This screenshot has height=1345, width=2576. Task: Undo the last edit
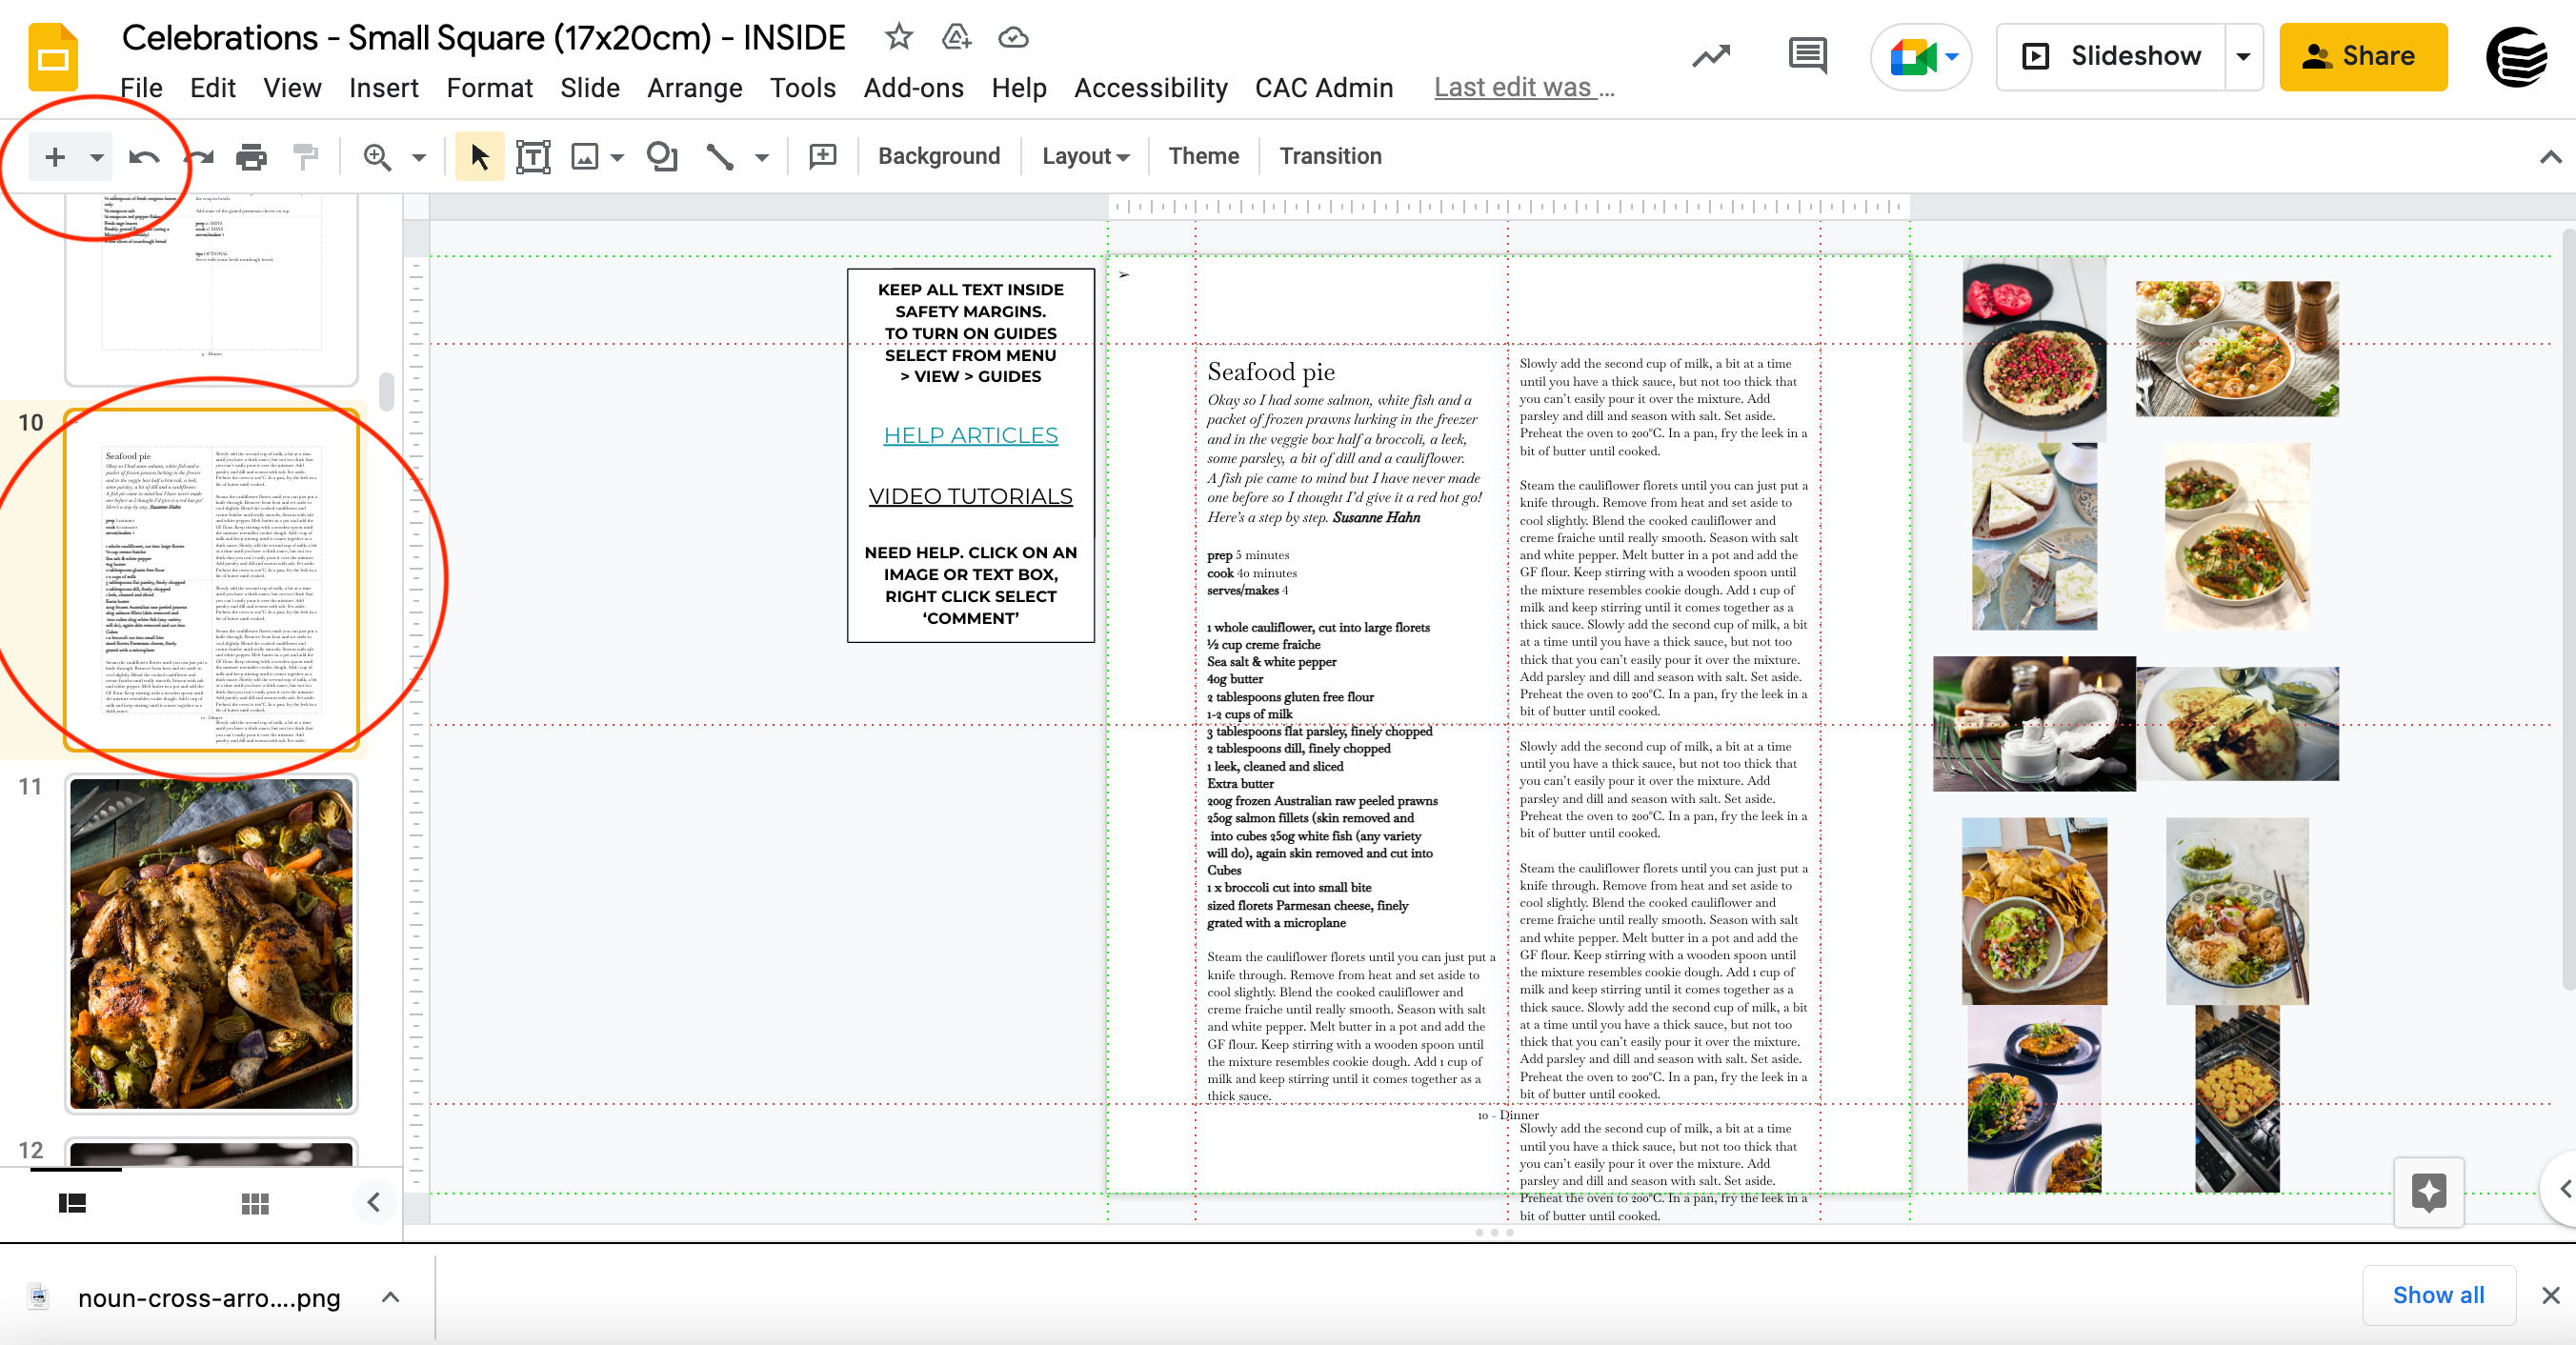pos(144,156)
